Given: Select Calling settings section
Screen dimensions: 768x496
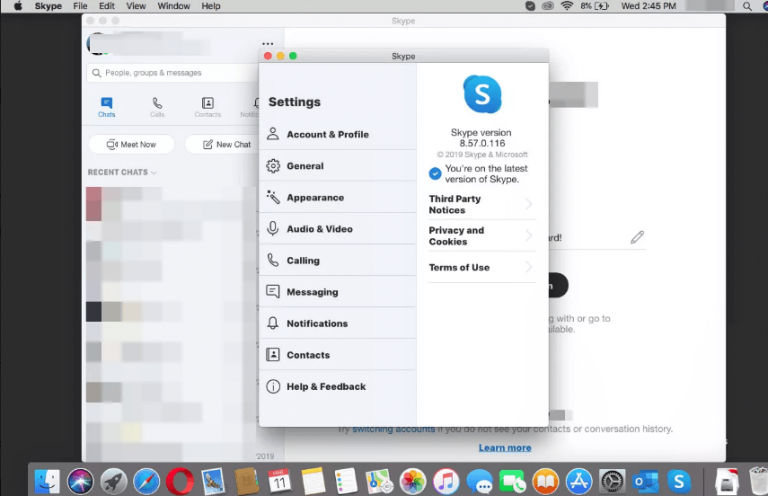Looking at the screenshot, I should 337,260.
